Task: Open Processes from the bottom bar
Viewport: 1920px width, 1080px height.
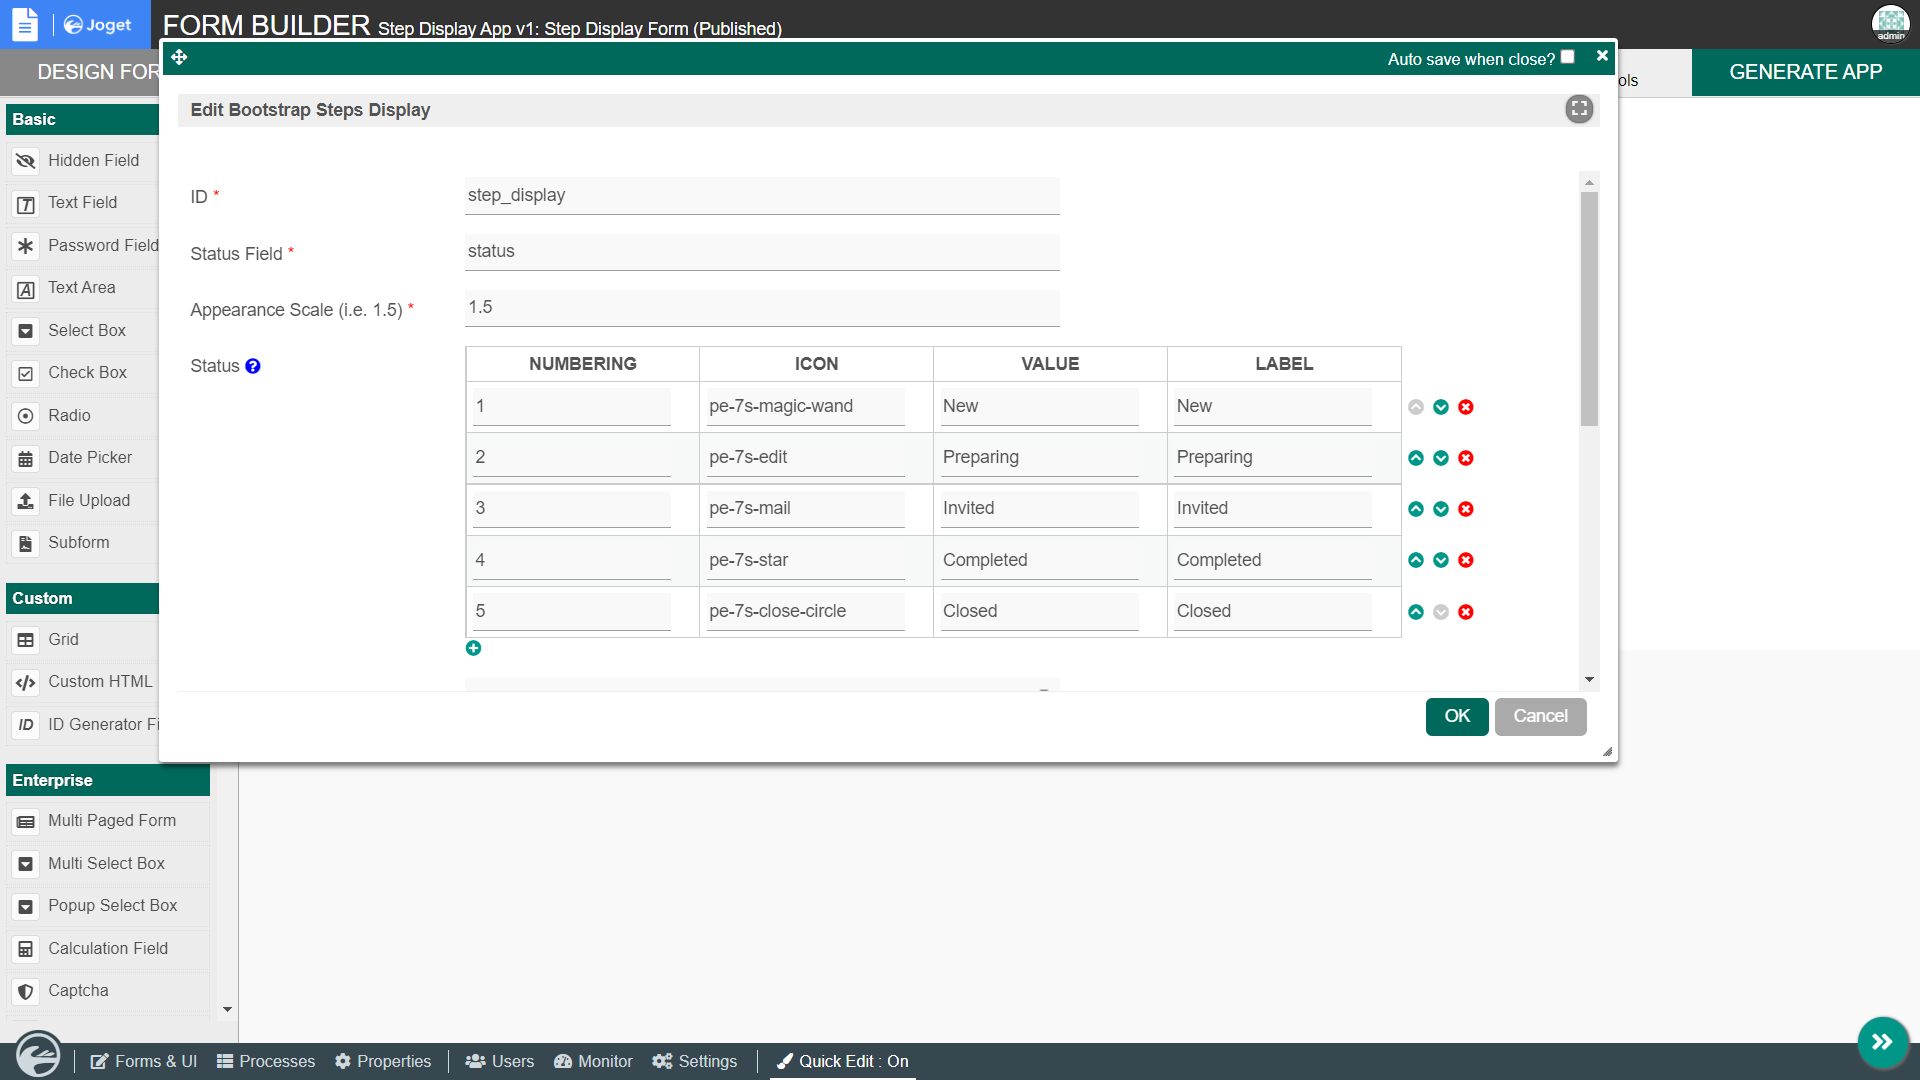Action: (x=266, y=1061)
